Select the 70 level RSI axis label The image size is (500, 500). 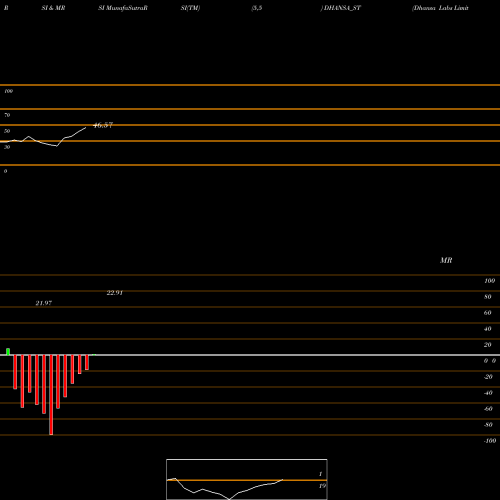coord(7,115)
